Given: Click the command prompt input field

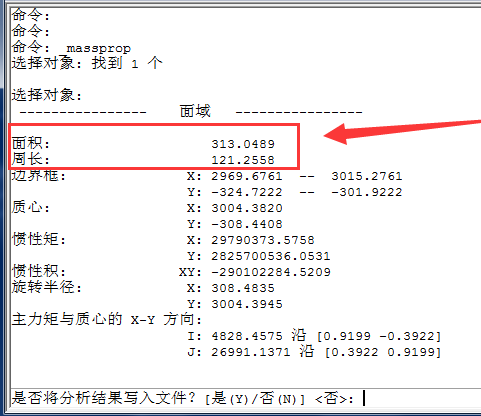Looking at the screenshot, I should coord(245,398).
